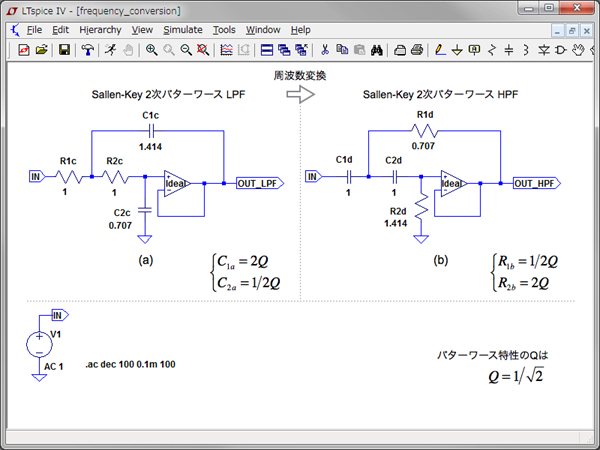Screen dimensions: 600x450
Task: Select the Ground symbol tool
Action: click(x=457, y=49)
